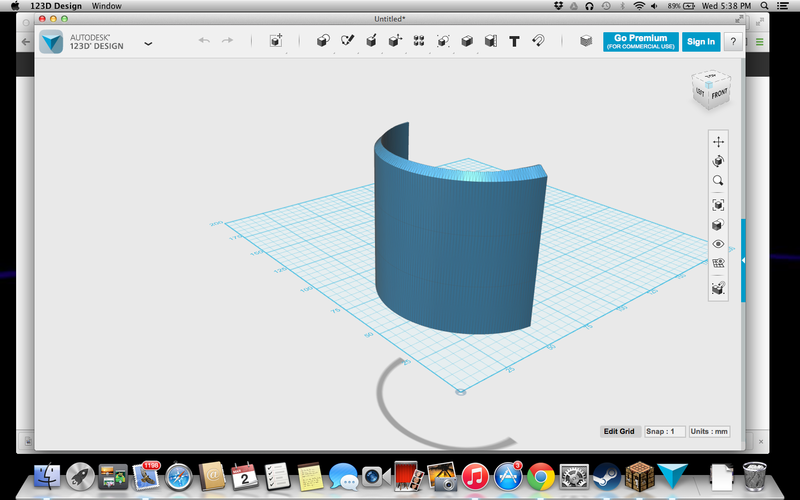Image resolution: width=800 pixels, height=500 pixels.
Task: Open the Window menu in menu bar
Action: [107, 6]
